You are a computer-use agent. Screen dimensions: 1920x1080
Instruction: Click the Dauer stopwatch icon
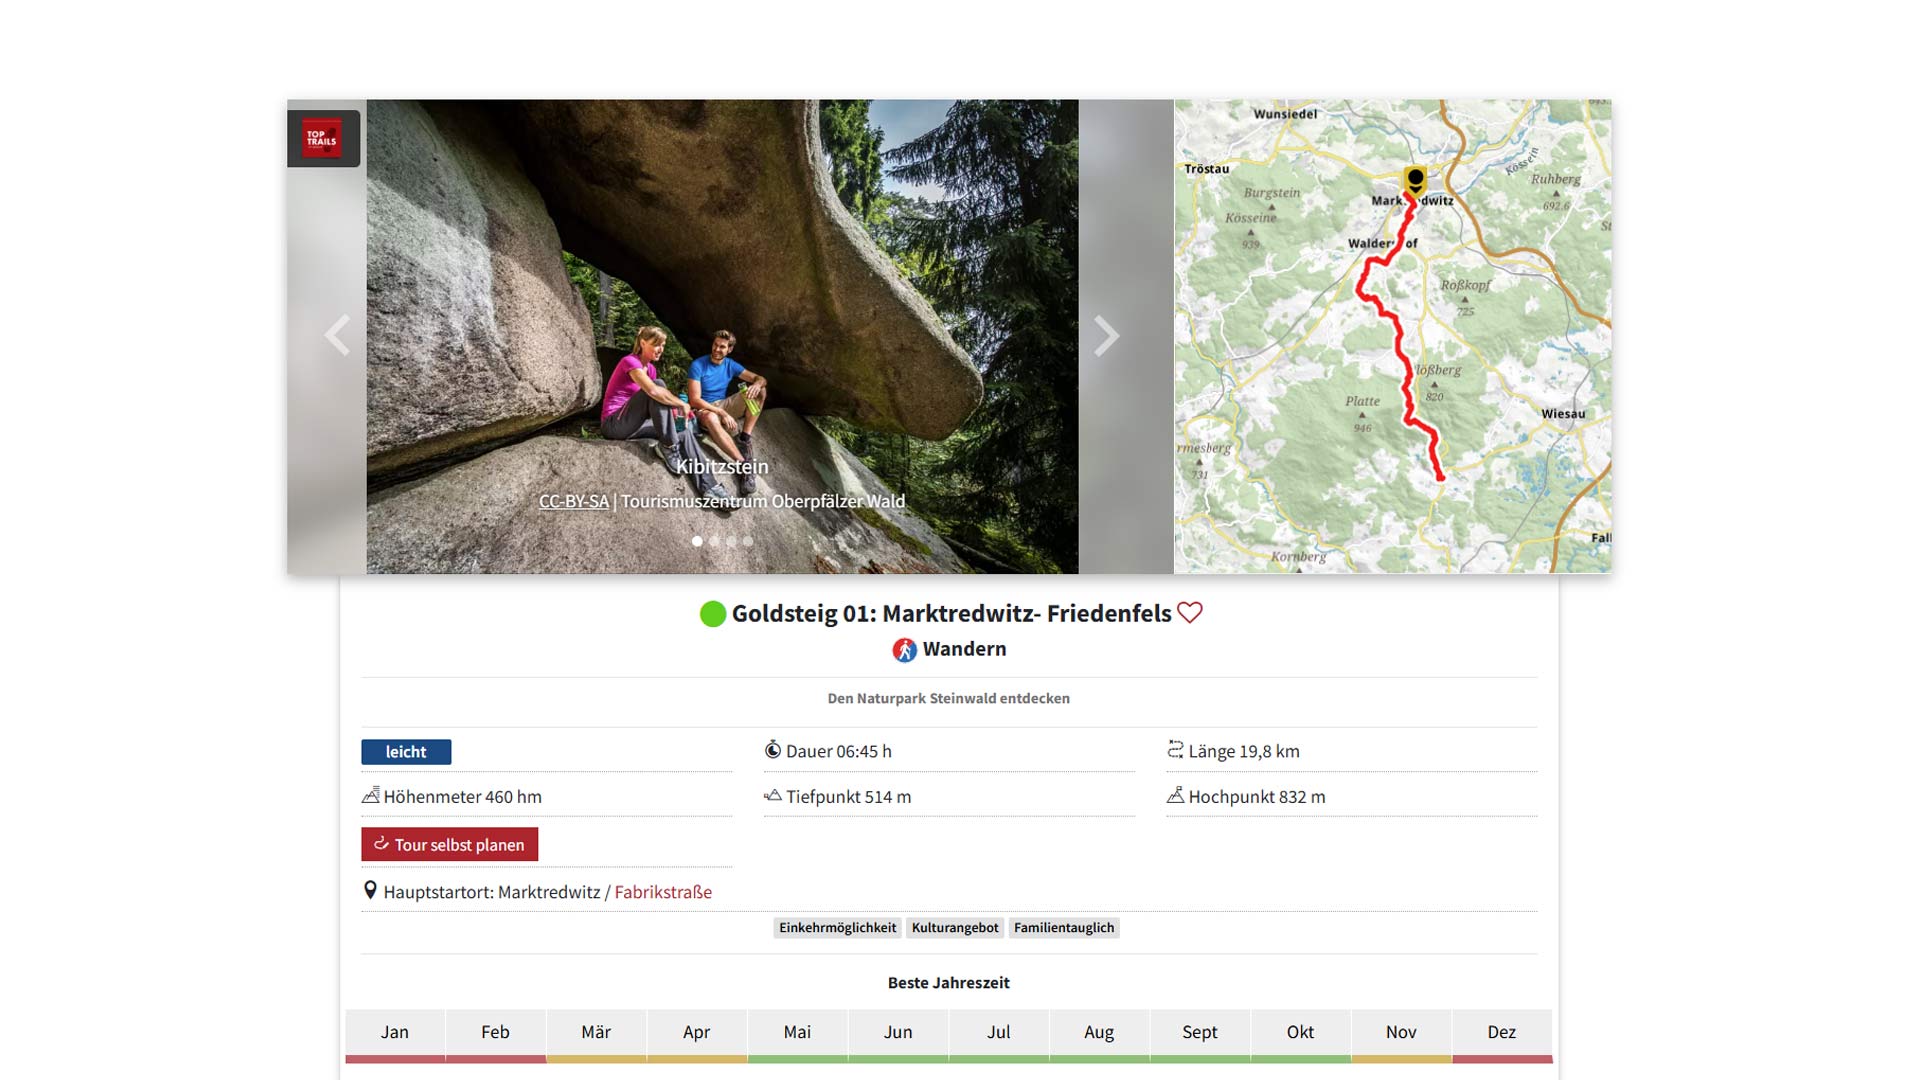click(772, 750)
